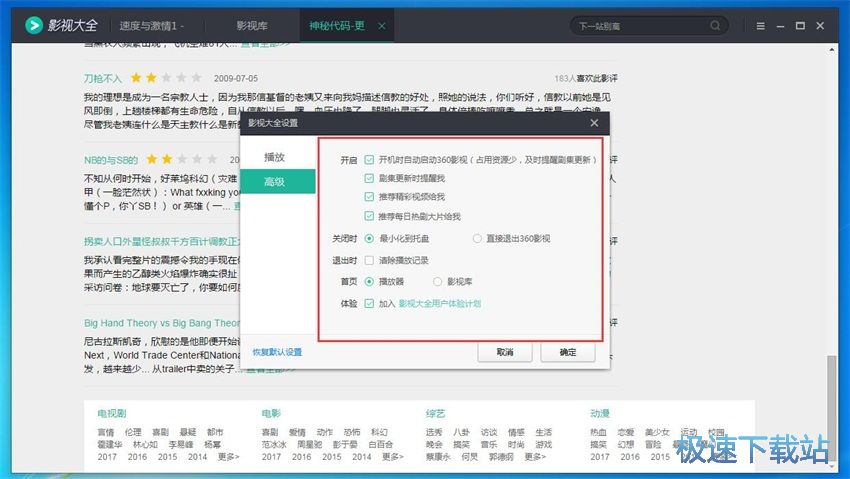Image resolution: width=850 pixels, height=479 pixels.
Task: Close the 神秘代码 tab with its X
Action: pos(382,25)
